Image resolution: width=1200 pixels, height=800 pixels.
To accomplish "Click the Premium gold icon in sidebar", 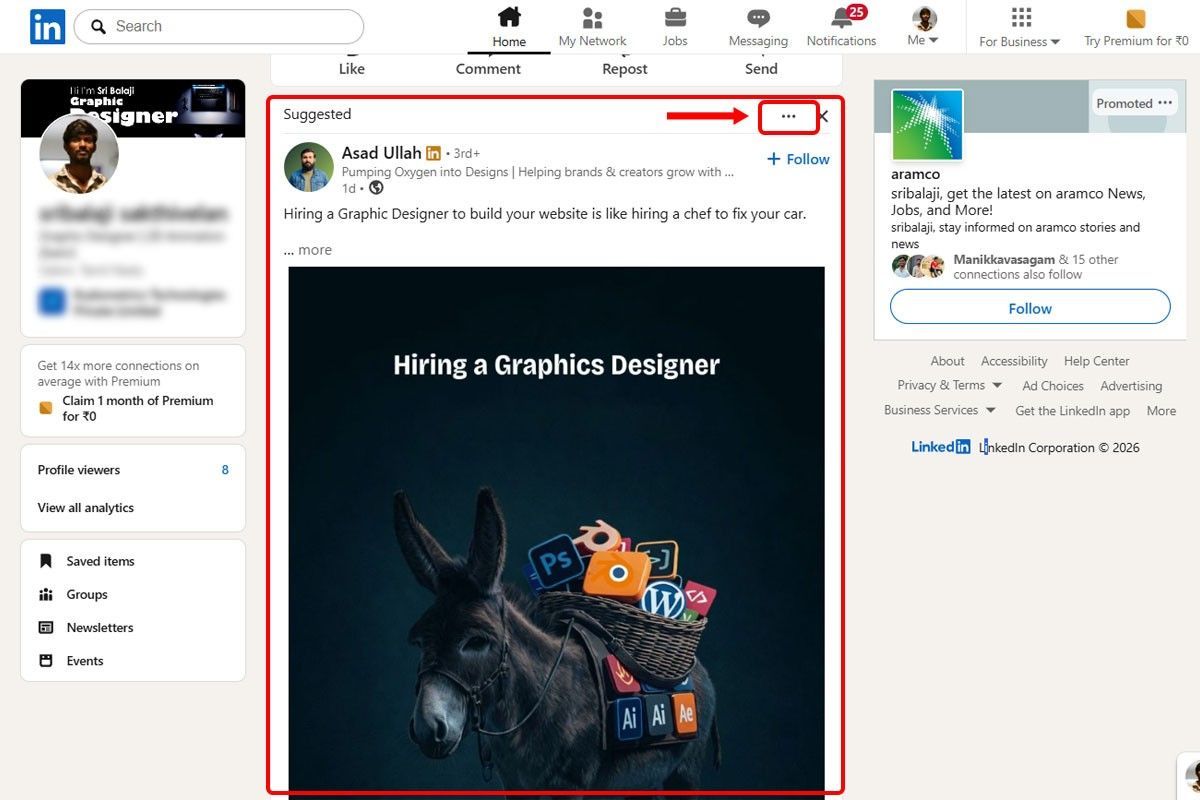I will pyautogui.click(x=46, y=408).
